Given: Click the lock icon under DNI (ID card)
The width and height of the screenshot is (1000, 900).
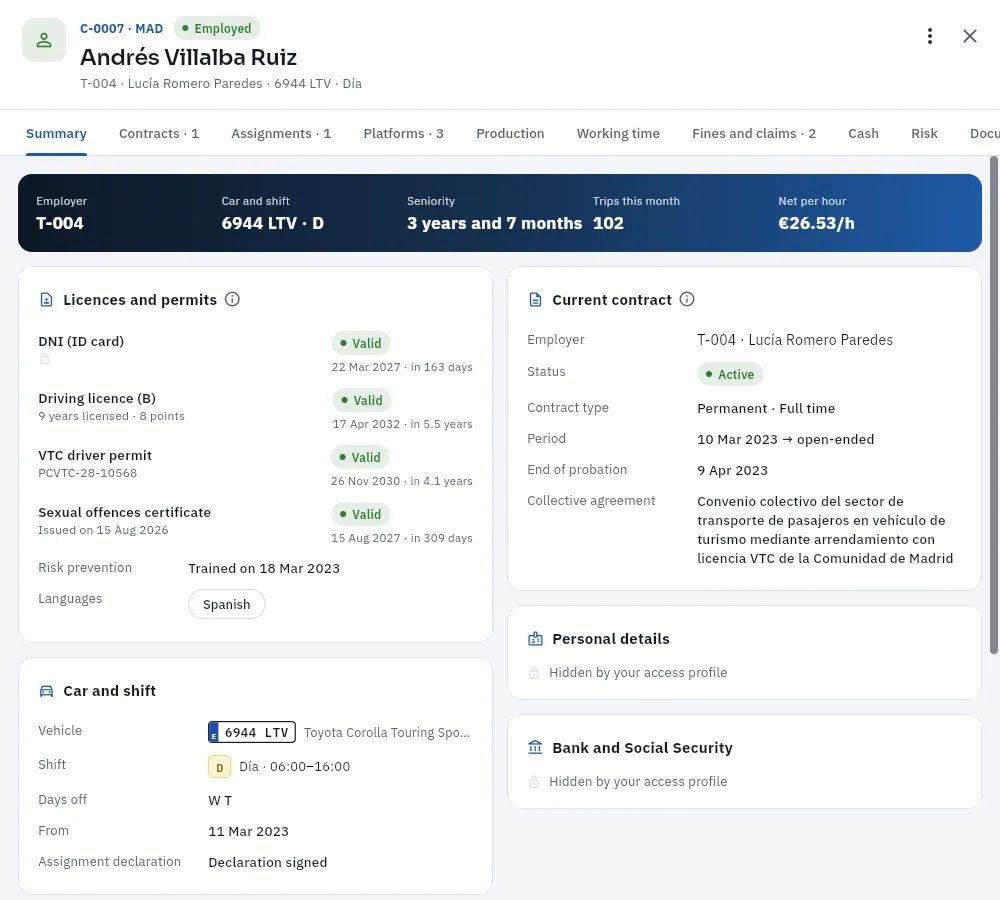Looking at the screenshot, I should click(x=44, y=358).
